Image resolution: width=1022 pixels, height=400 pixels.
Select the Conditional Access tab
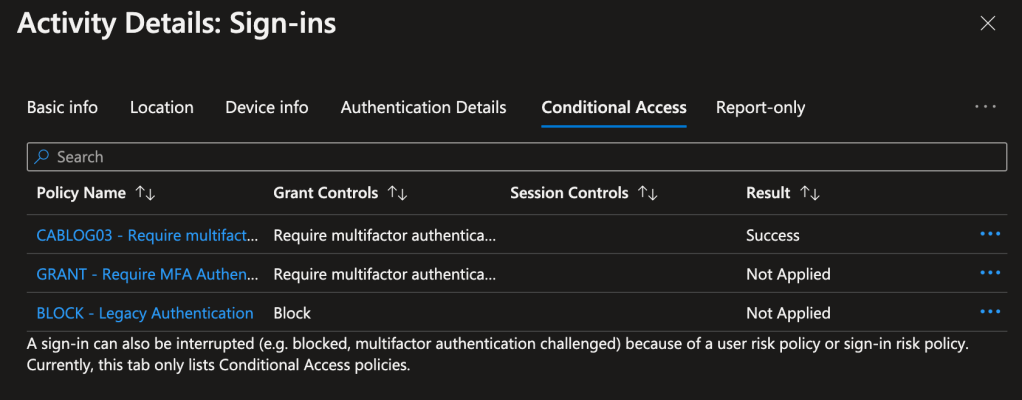pyautogui.click(x=614, y=107)
